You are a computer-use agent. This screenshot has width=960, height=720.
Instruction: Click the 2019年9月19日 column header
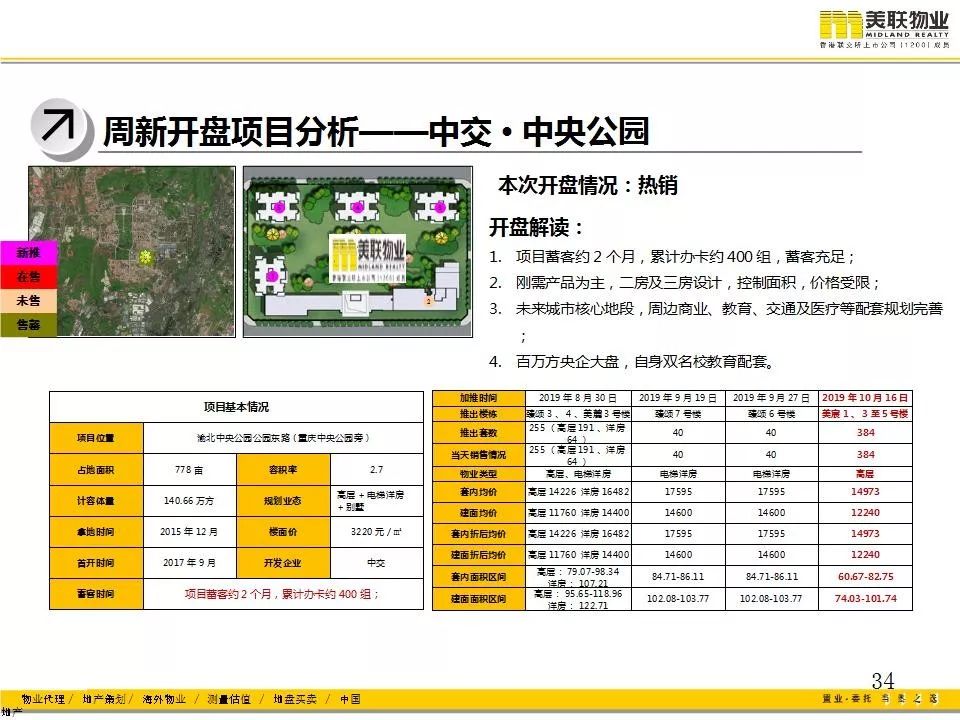pos(678,398)
